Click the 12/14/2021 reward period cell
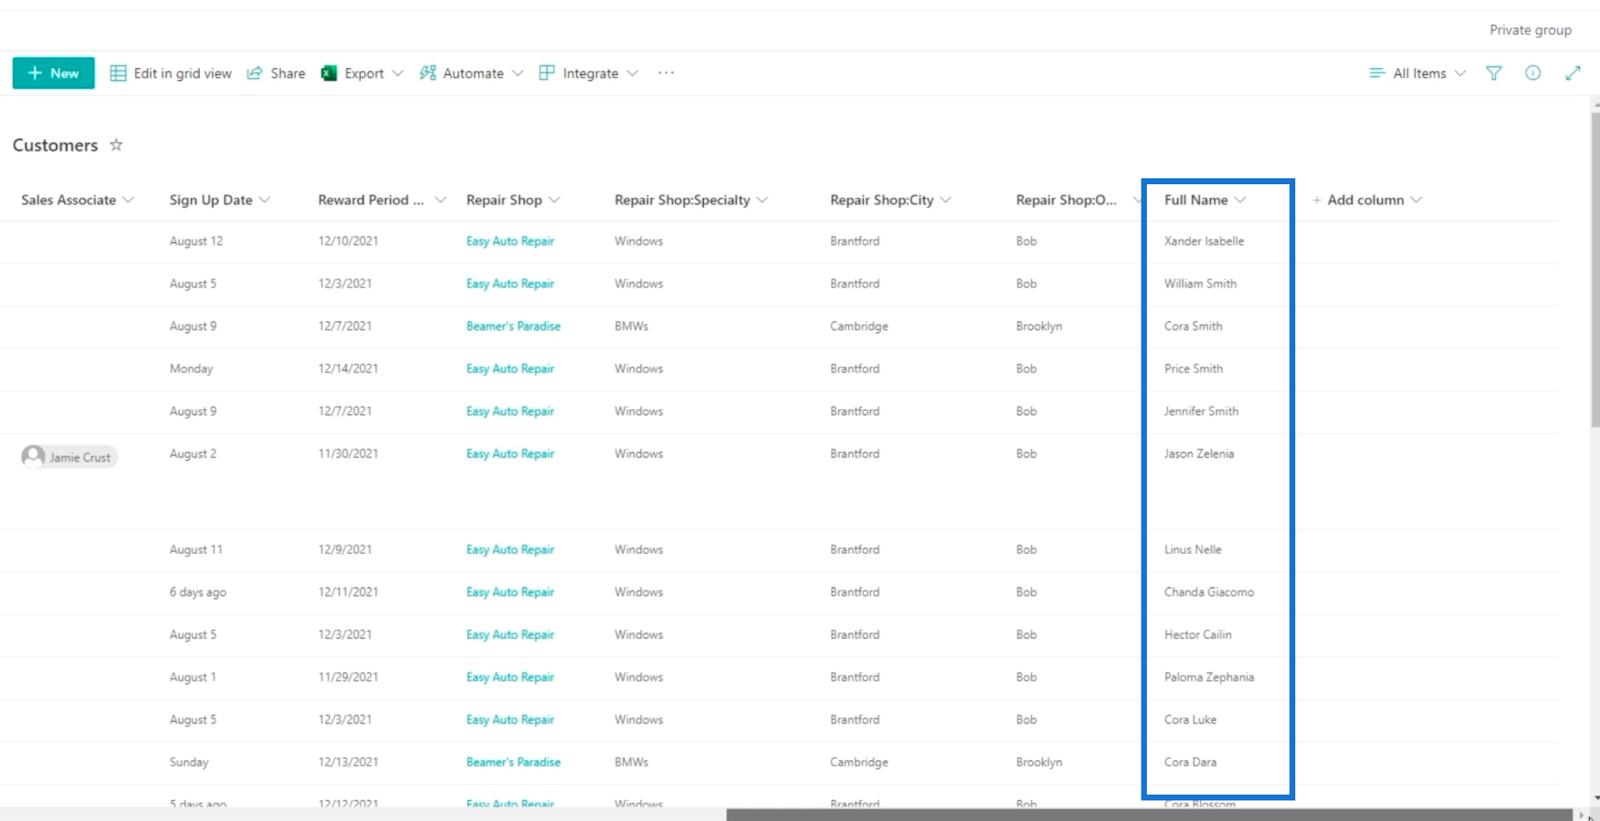 348,369
